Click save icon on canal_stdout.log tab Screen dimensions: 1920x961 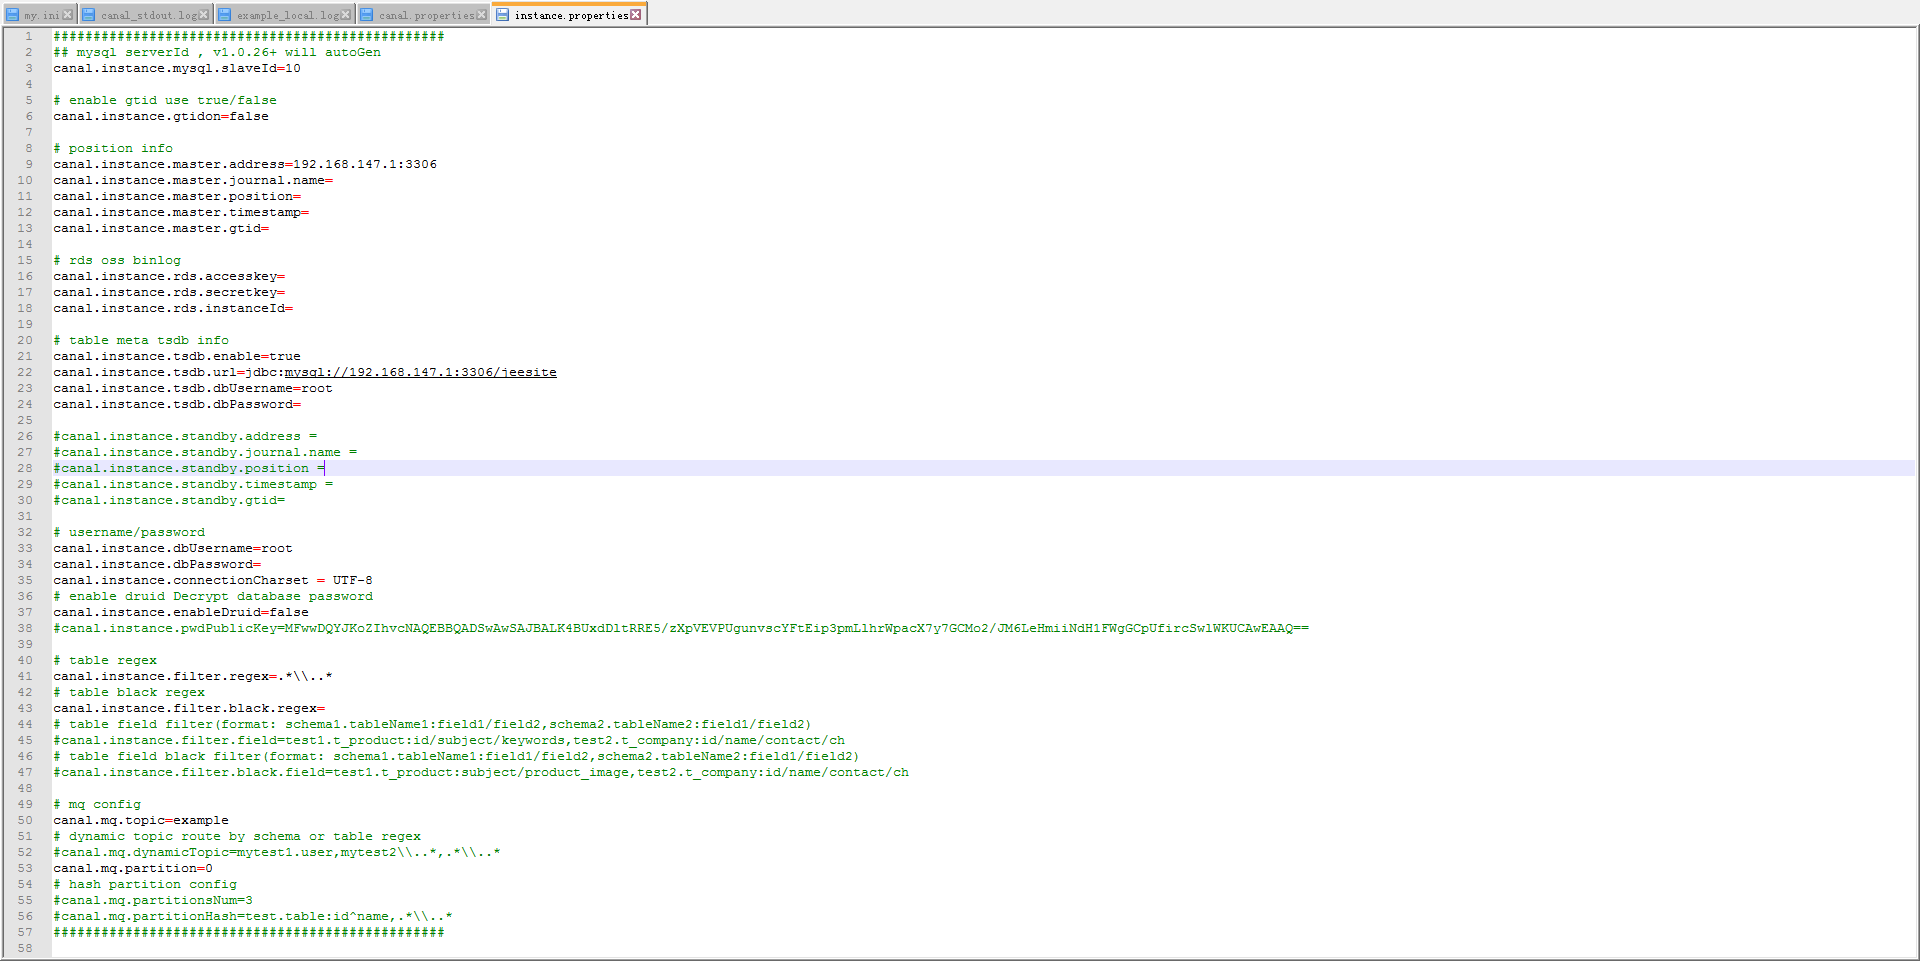(89, 15)
